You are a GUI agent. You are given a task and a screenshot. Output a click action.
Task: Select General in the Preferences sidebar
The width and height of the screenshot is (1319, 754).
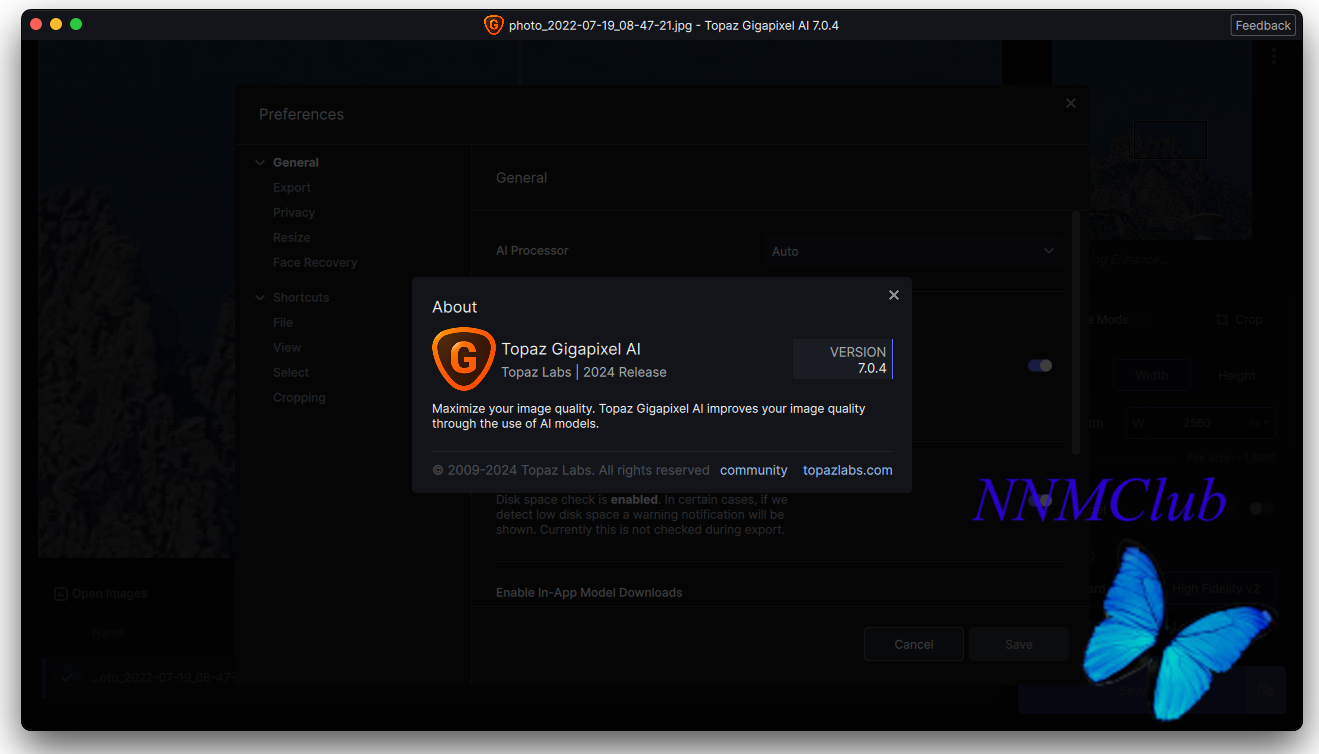[x=296, y=163]
